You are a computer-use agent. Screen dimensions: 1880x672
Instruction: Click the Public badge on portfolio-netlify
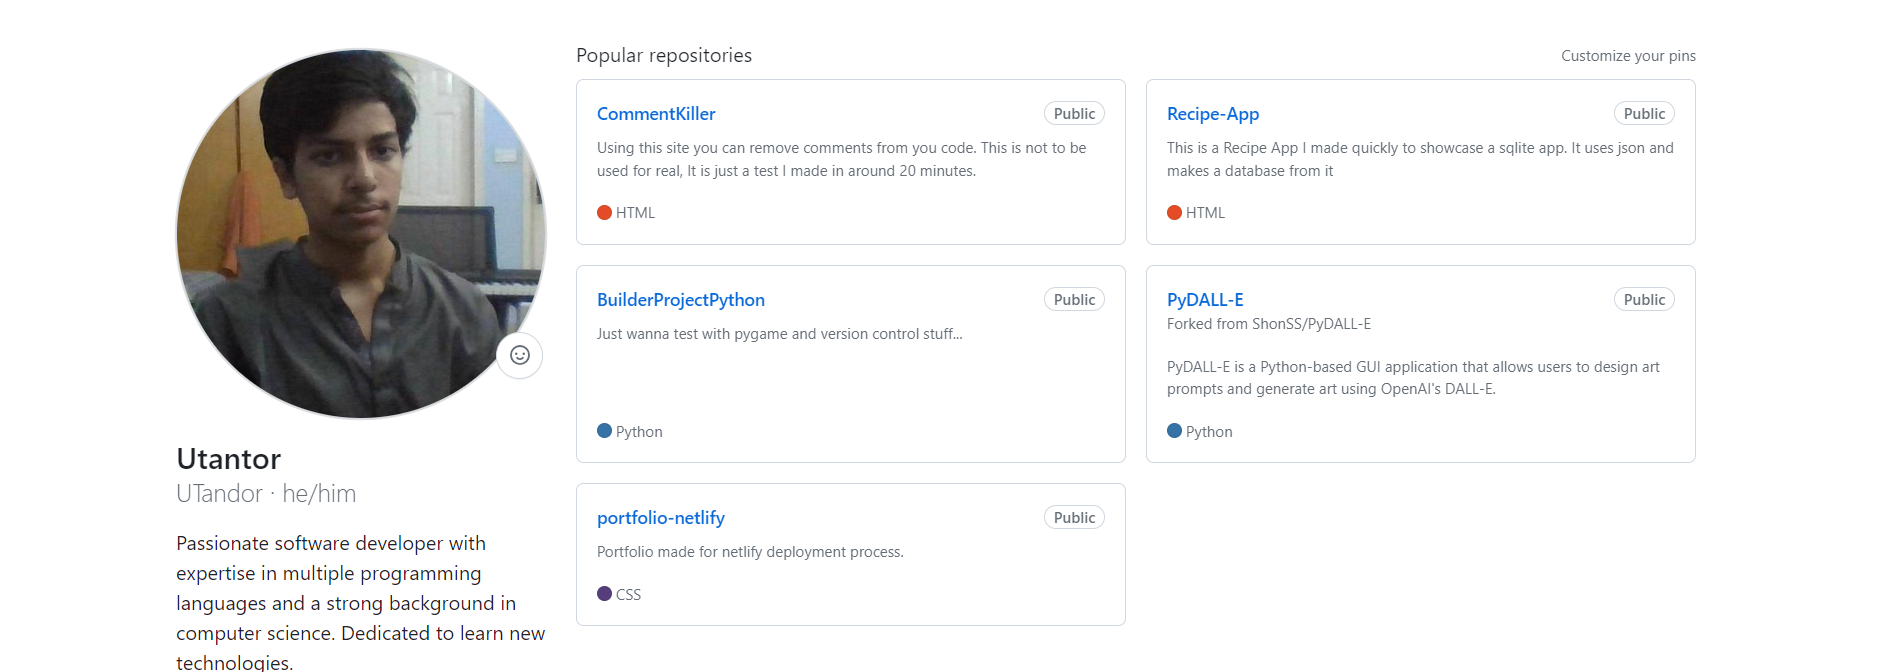click(1074, 518)
